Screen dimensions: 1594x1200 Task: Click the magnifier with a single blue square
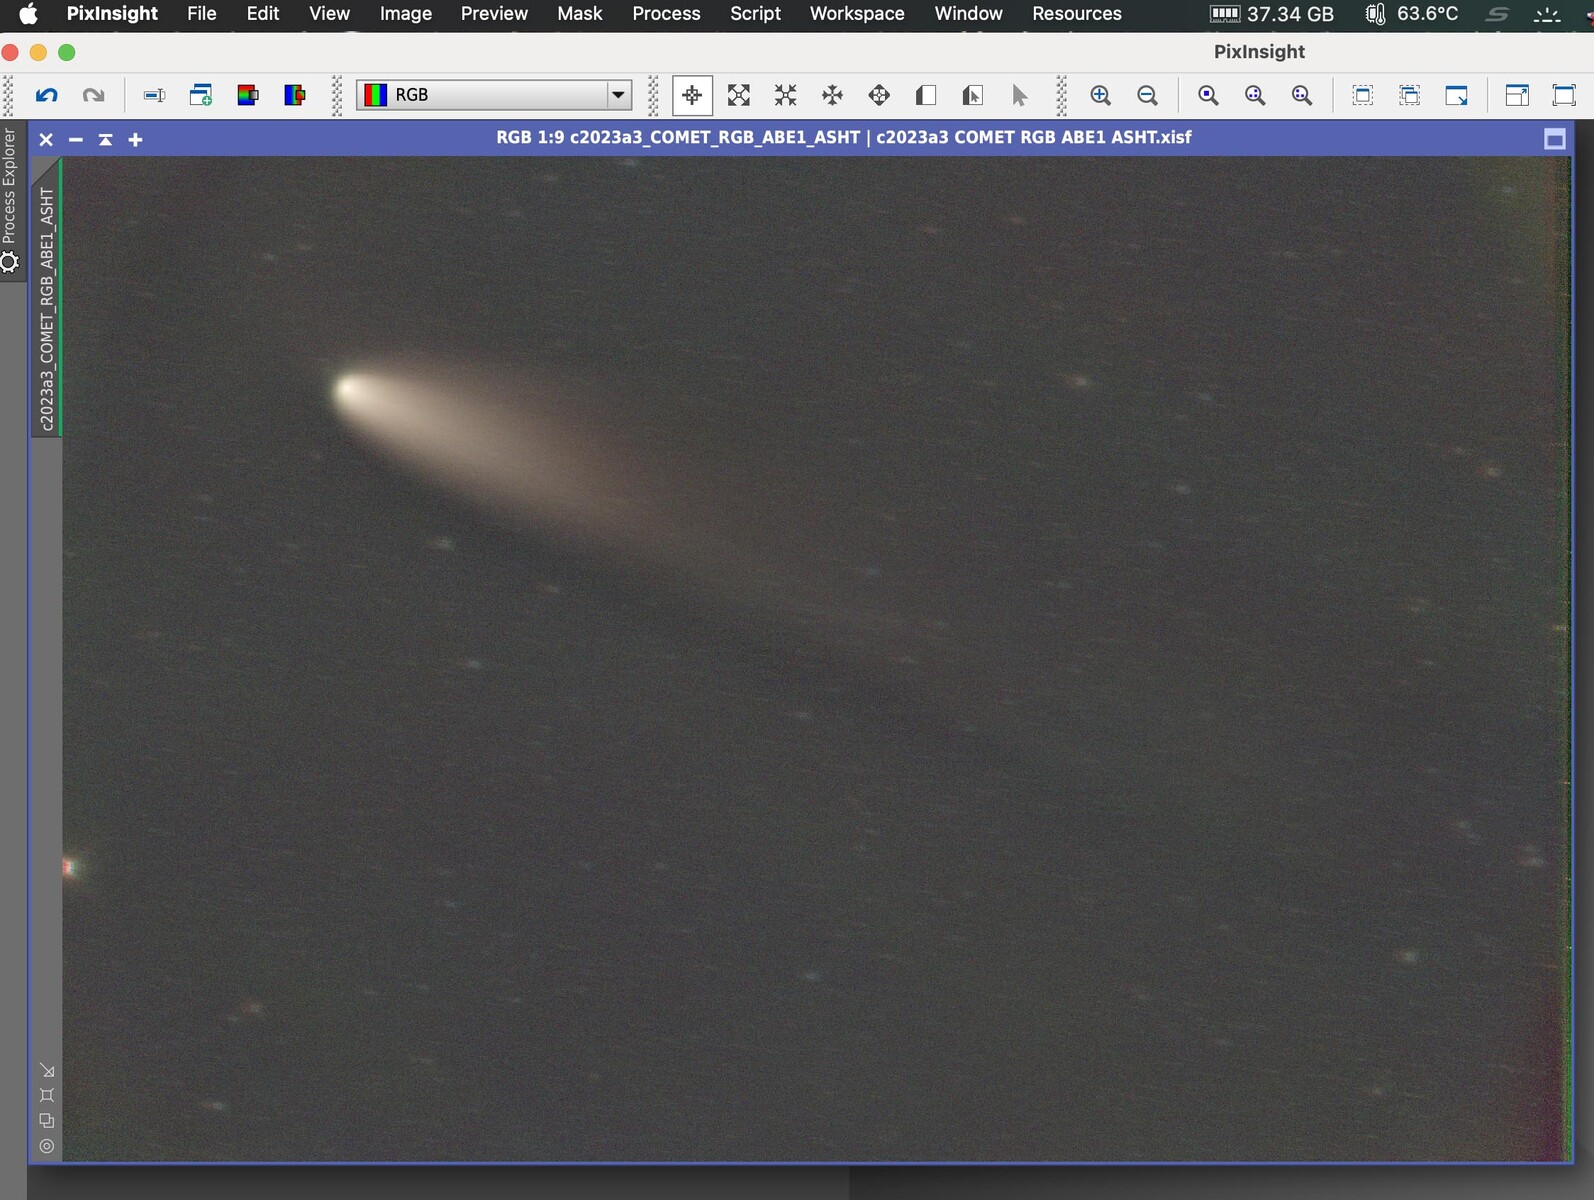(x=1209, y=95)
